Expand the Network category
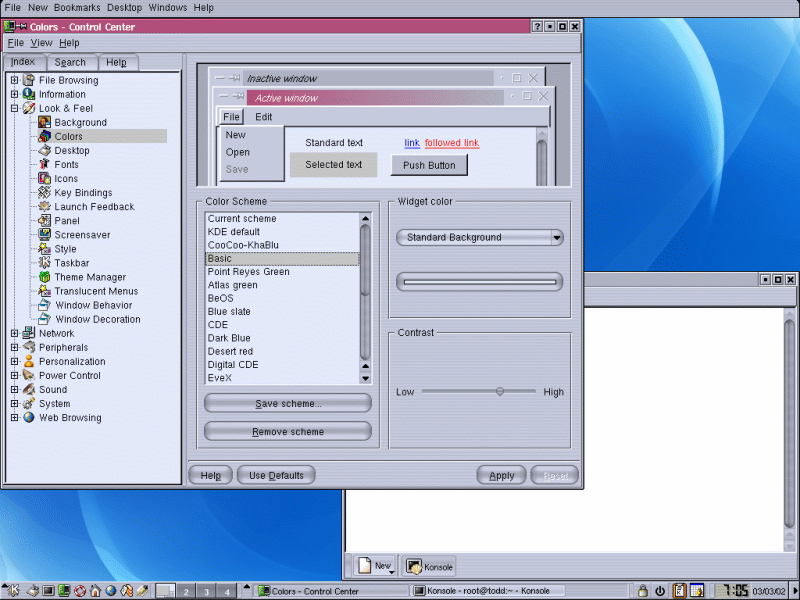Image resolution: width=800 pixels, height=600 pixels. pyautogui.click(x=15, y=333)
